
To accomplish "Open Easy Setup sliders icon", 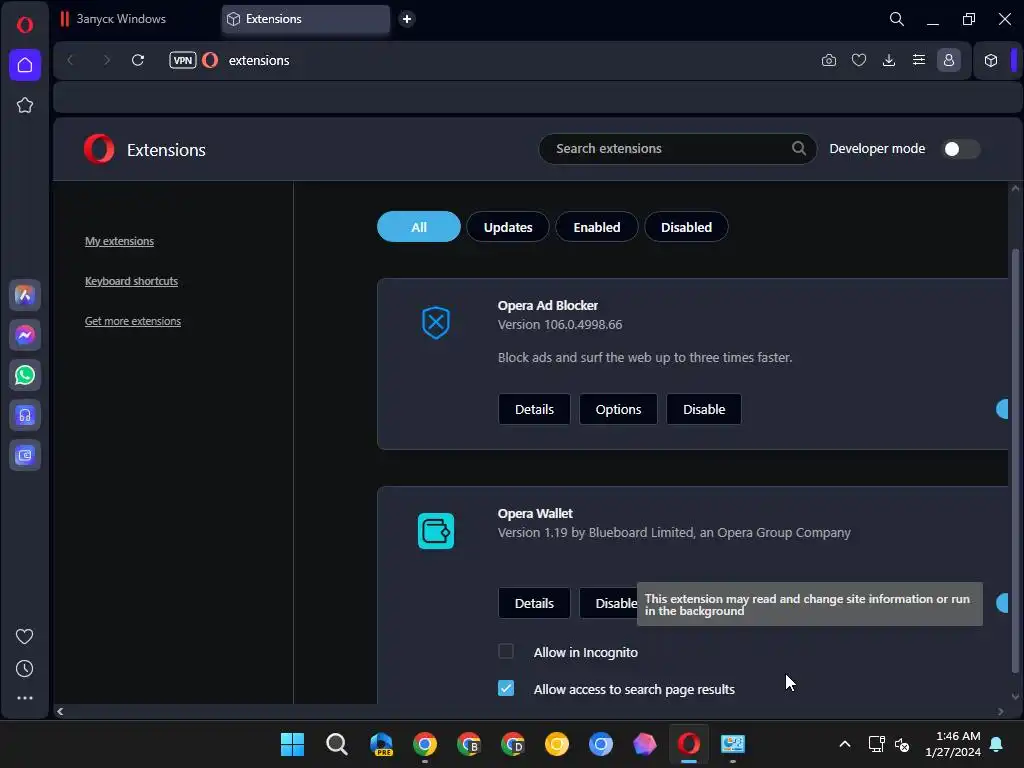I will 919,60.
